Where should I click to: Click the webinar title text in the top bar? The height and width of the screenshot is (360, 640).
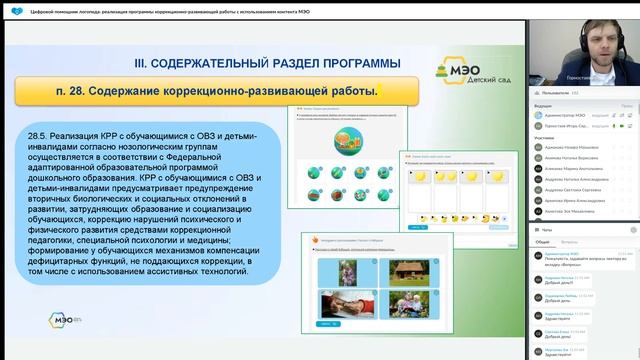coord(170,12)
